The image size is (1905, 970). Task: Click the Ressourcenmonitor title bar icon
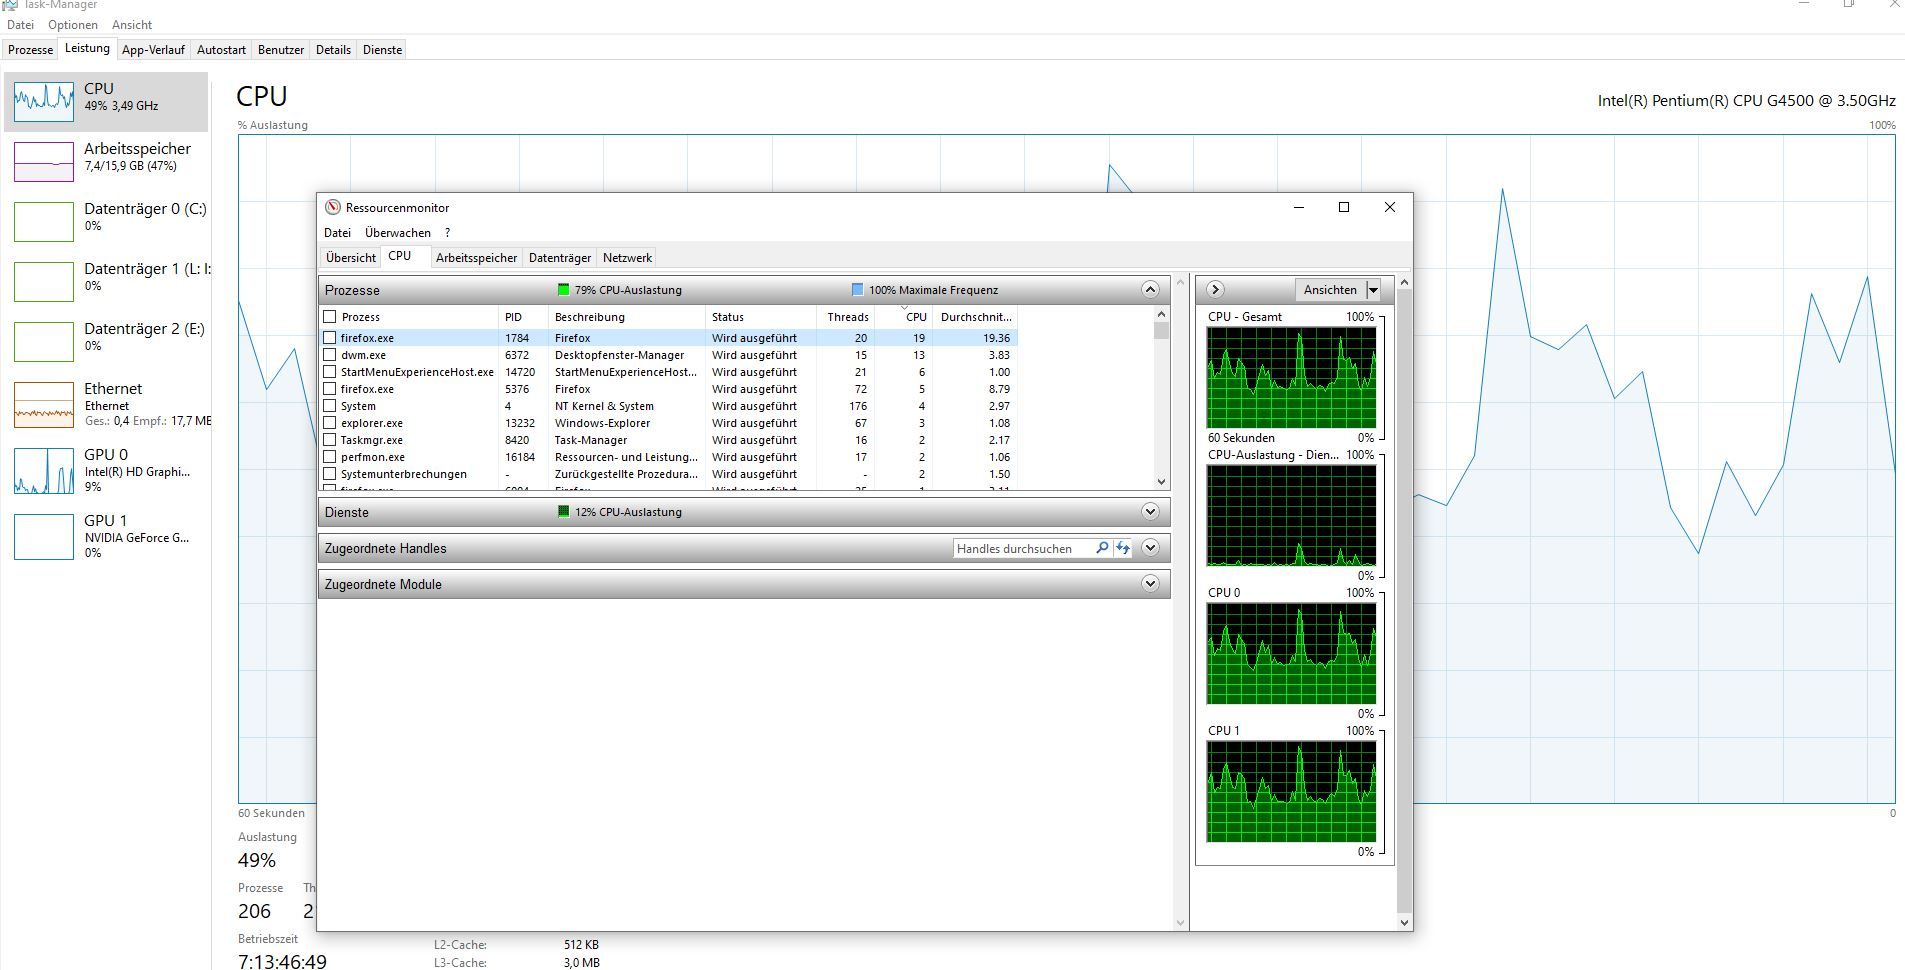coord(333,207)
